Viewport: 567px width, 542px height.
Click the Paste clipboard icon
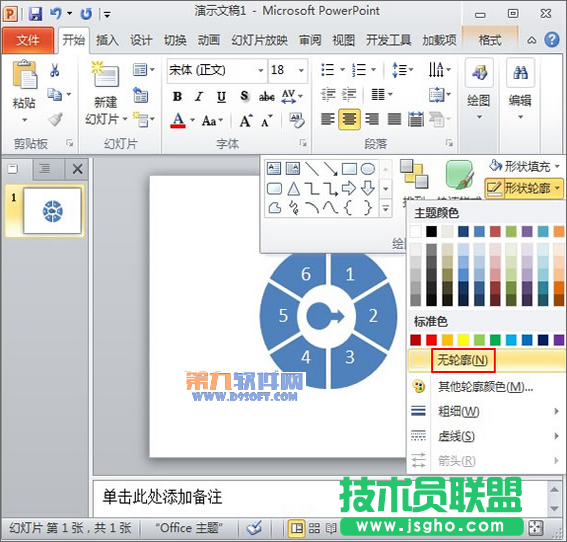tap(24, 75)
